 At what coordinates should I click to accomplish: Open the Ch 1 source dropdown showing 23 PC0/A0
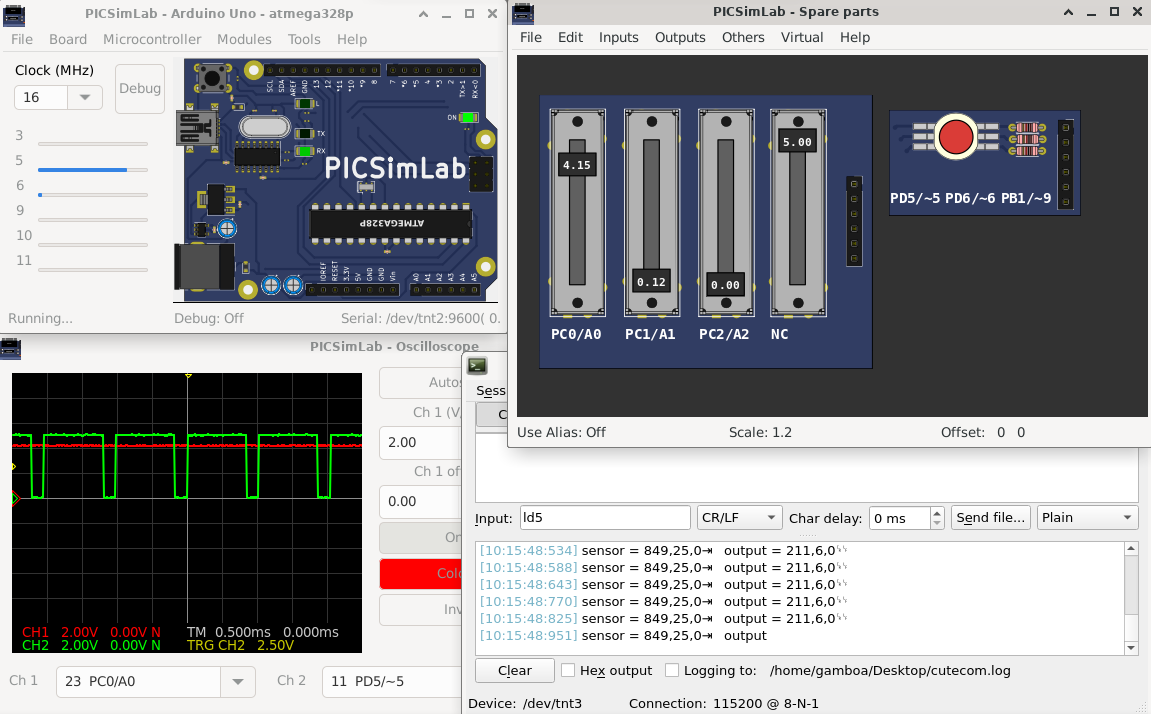pyautogui.click(x=237, y=680)
